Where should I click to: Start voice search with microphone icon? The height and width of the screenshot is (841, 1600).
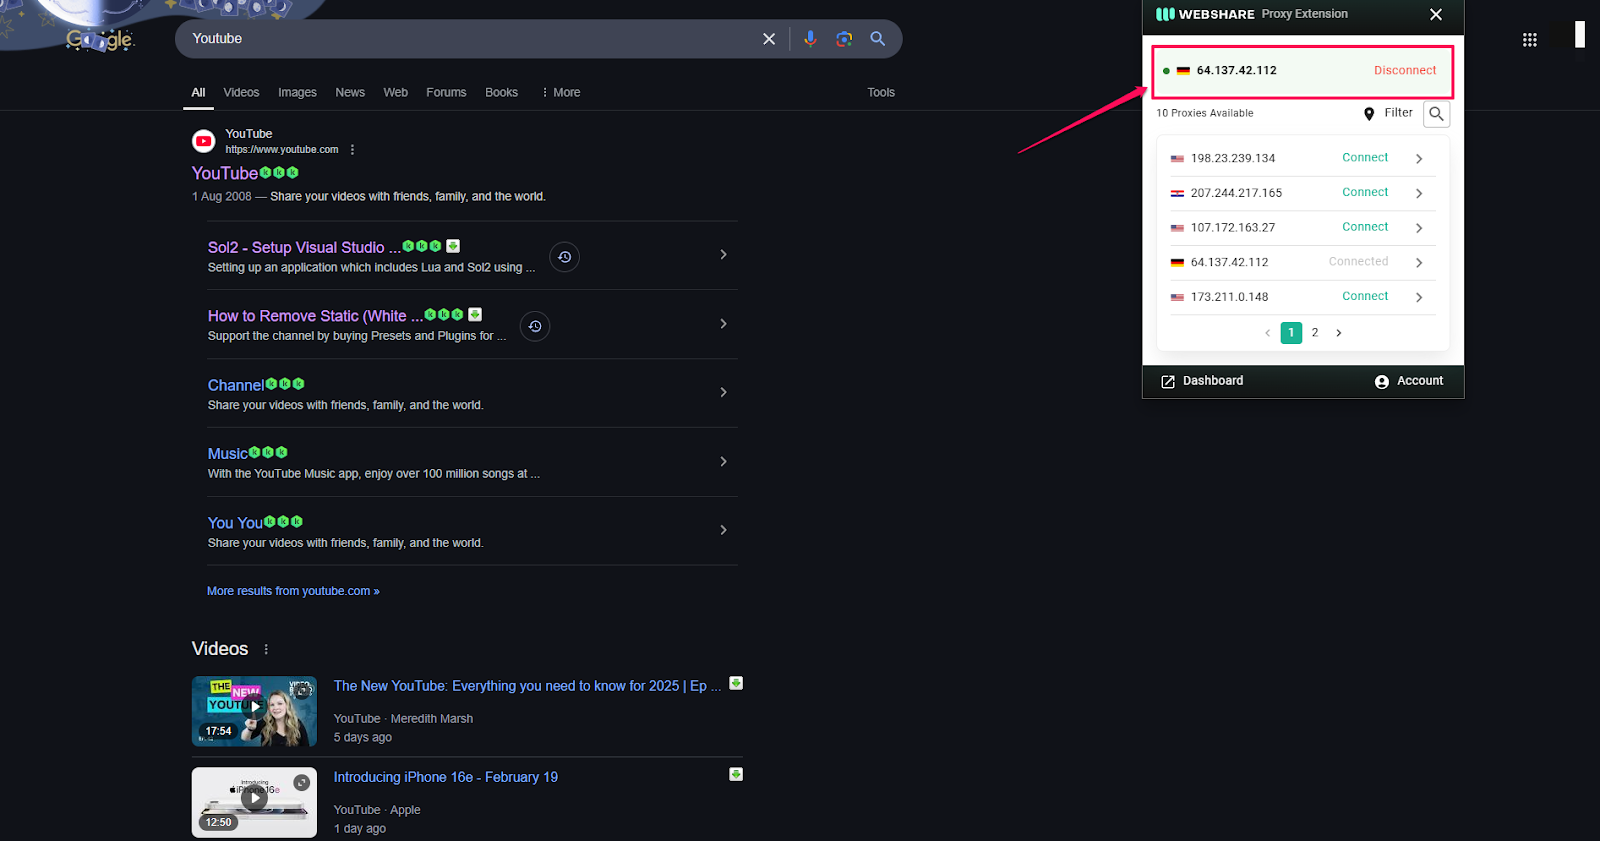click(x=810, y=39)
